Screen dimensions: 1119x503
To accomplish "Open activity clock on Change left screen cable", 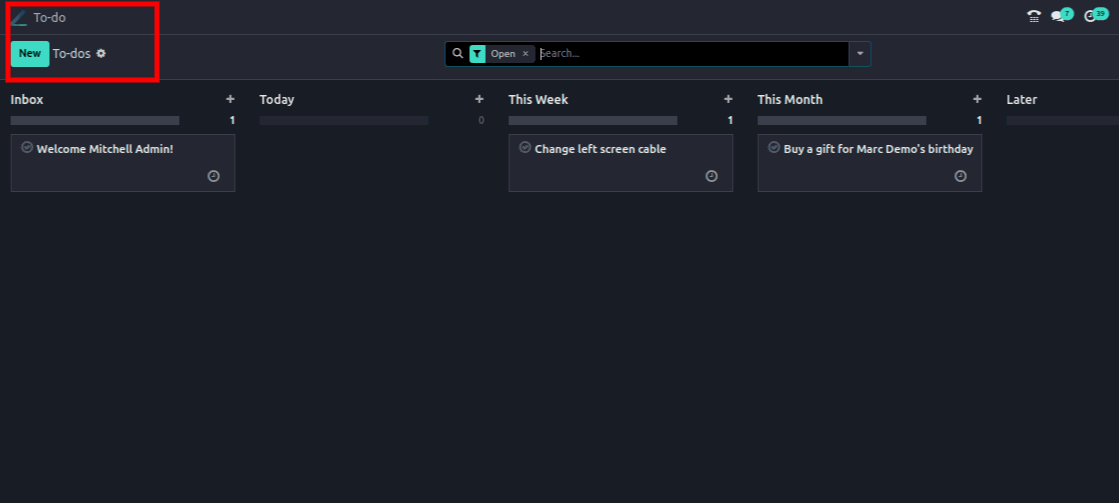I will [711, 176].
